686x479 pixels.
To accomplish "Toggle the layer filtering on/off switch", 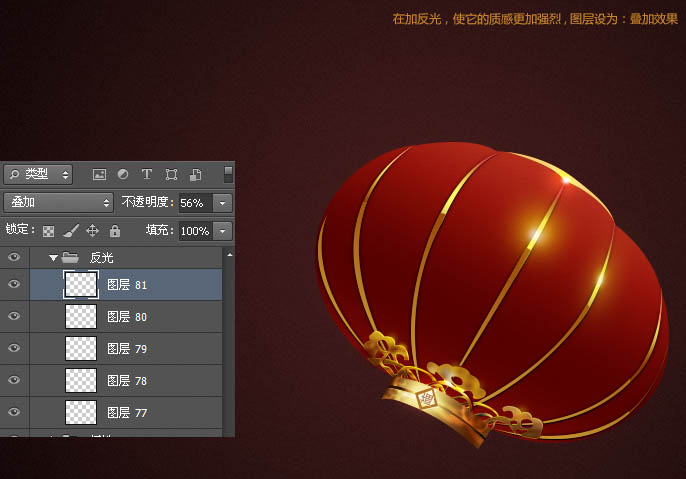I will coord(228,174).
